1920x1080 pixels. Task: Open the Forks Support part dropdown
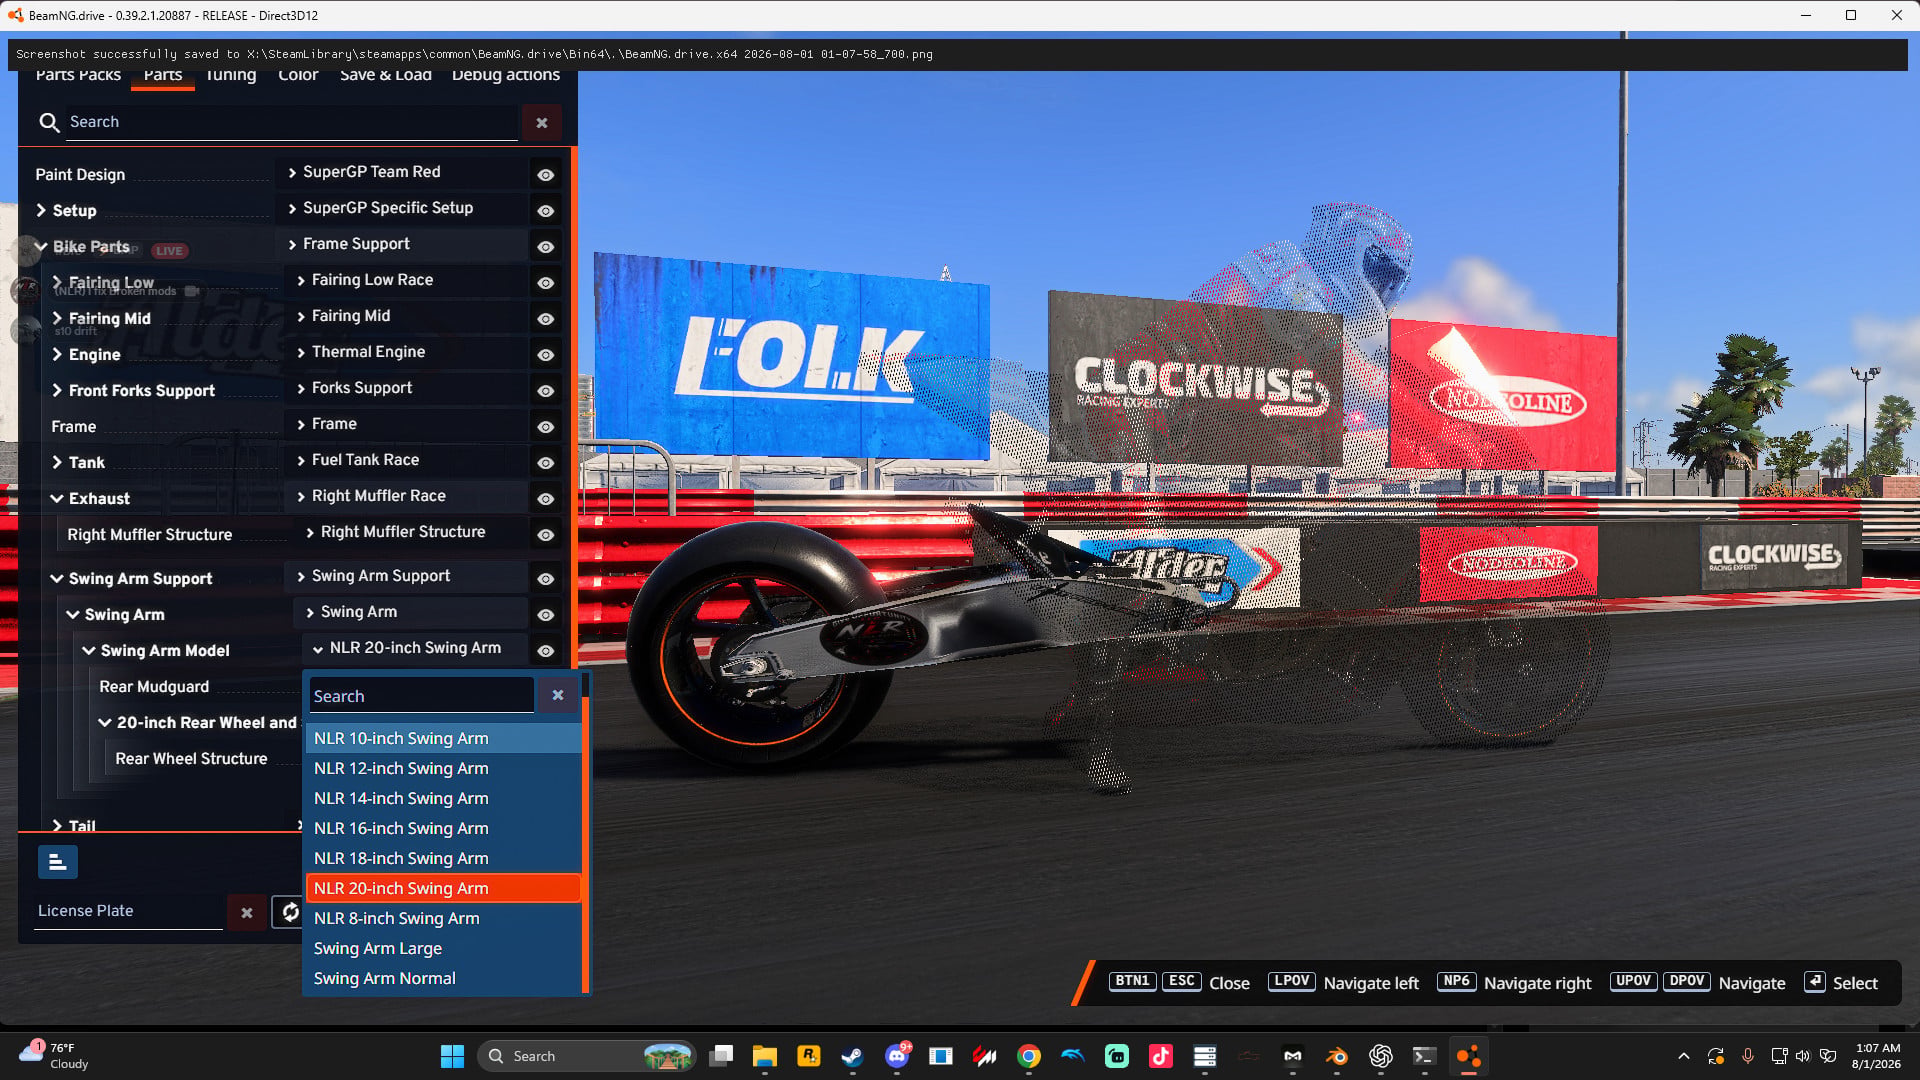[406, 388]
